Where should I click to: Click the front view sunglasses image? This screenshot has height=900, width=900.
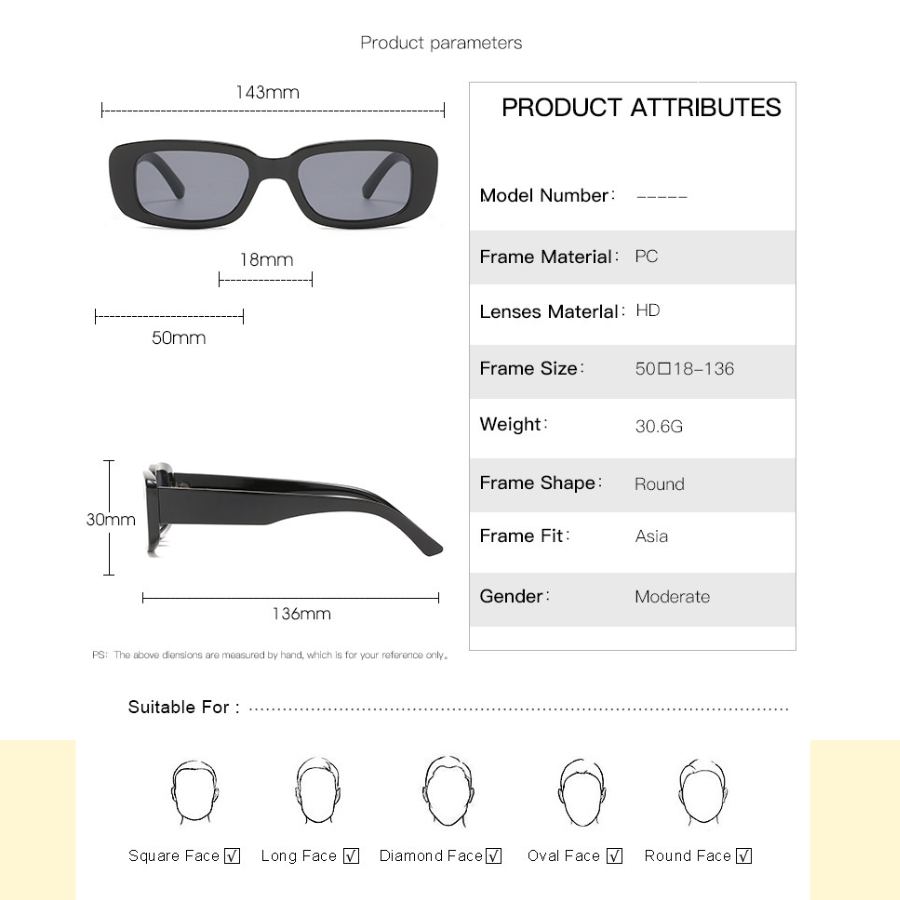[x=273, y=184]
